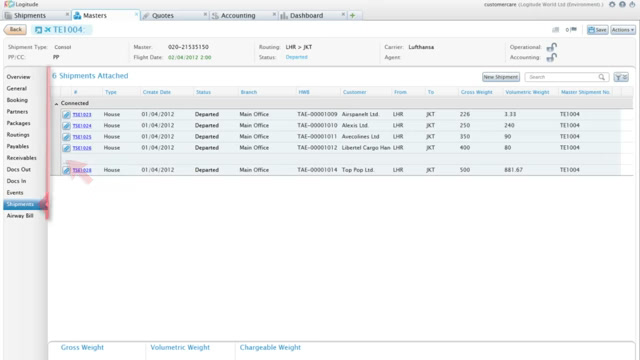Sort by HWB column header
Viewport: 640px width, 360px height.
[304, 92]
